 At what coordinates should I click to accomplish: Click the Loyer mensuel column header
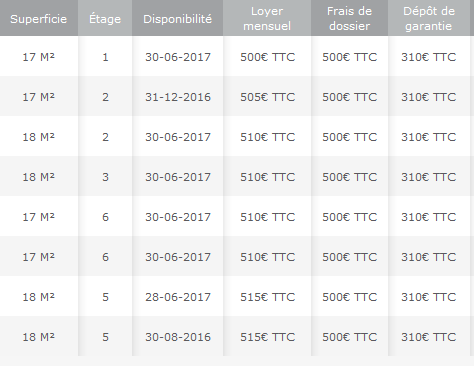267,19
